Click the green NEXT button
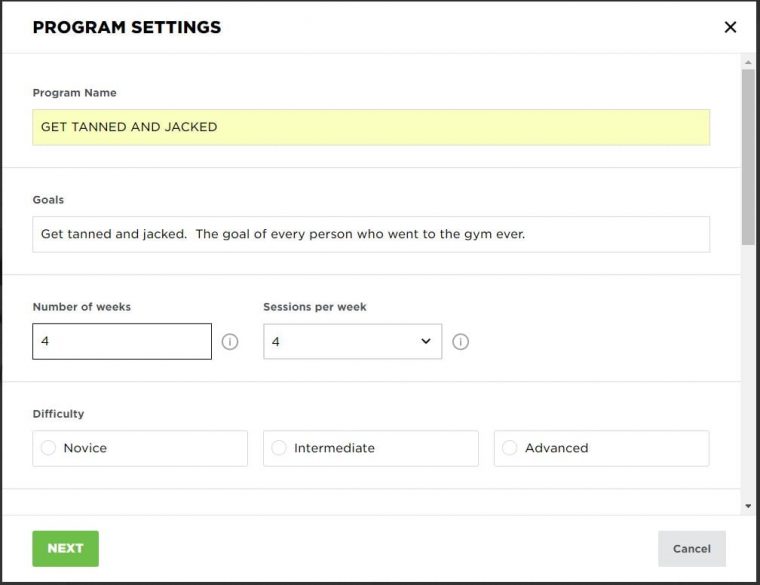The width and height of the screenshot is (760, 585). 65,549
